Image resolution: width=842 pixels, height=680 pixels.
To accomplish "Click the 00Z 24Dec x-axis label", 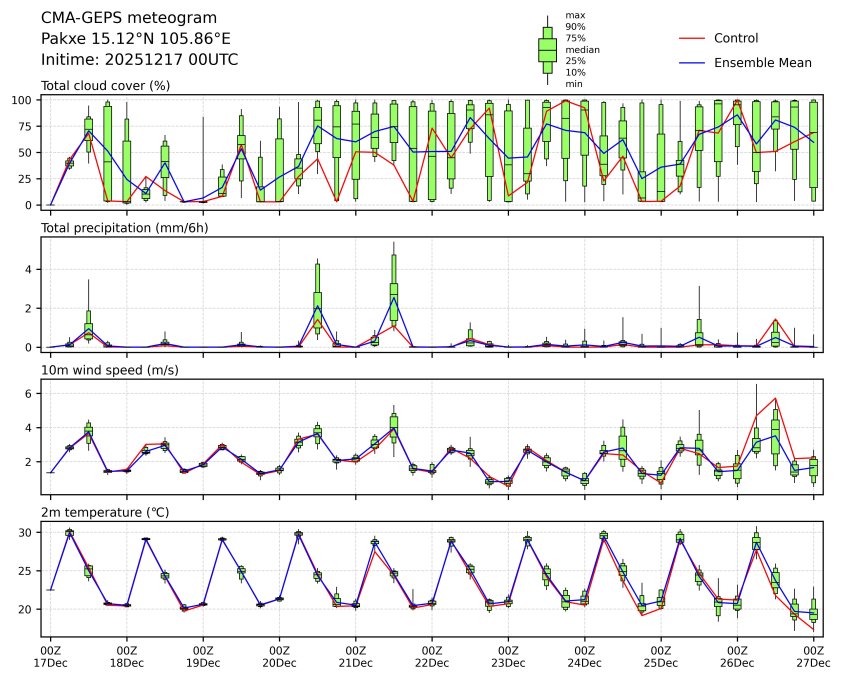I will click(x=584, y=656).
